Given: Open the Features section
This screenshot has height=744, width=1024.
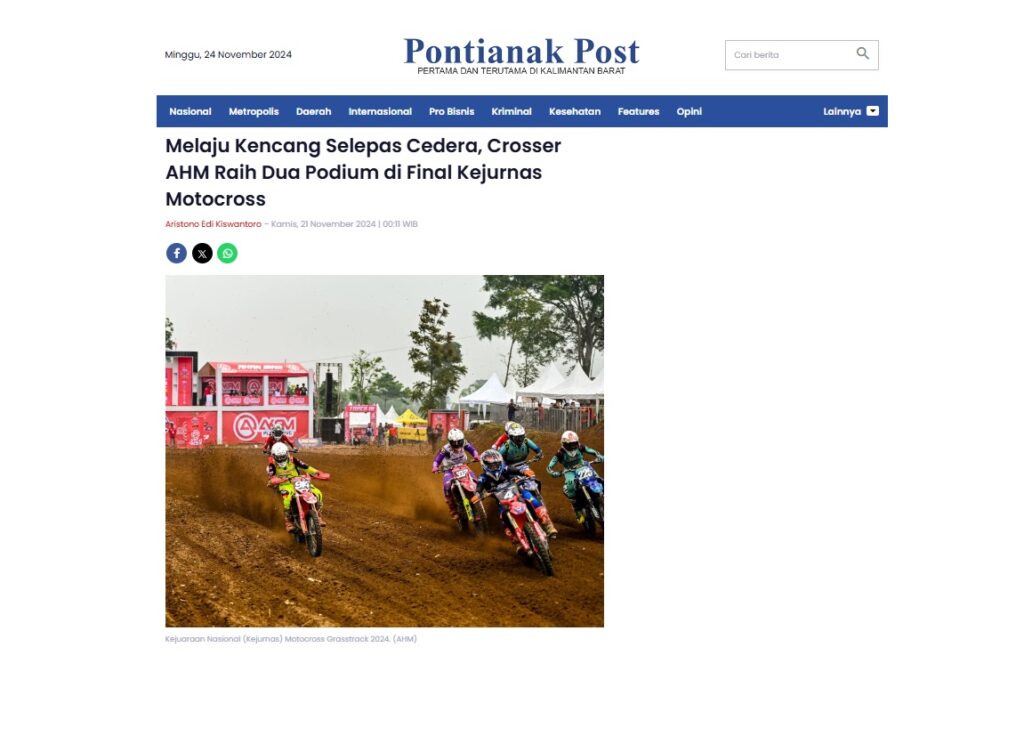Looking at the screenshot, I should pos(638,112).
